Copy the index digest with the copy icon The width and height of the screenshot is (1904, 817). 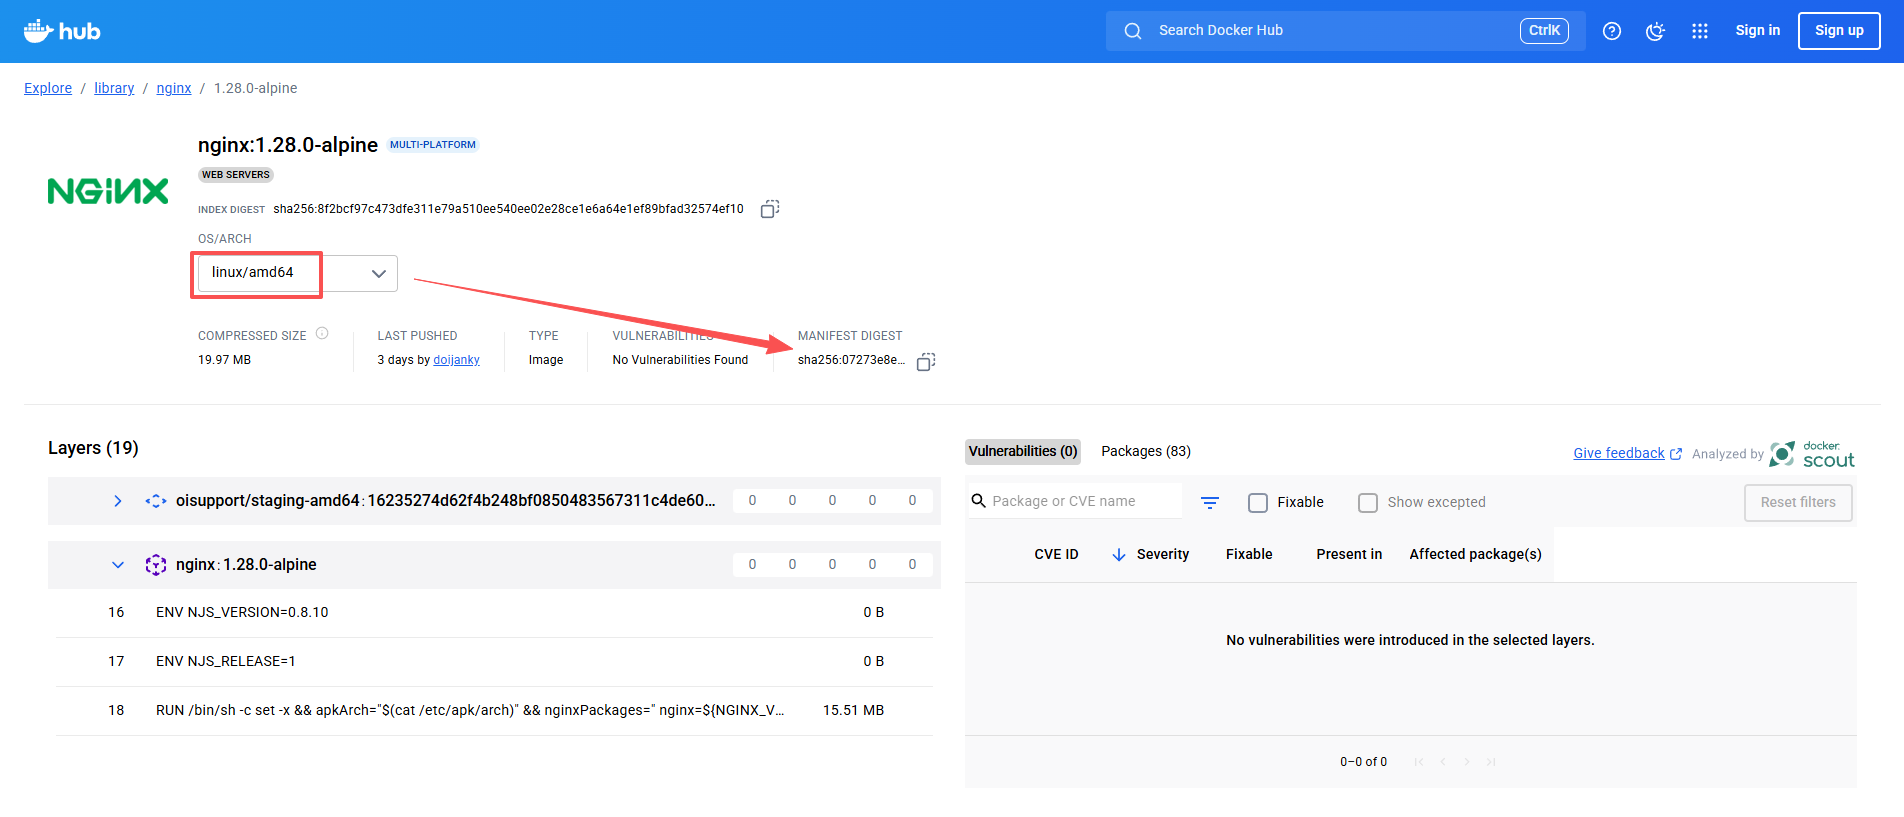click(x=770, y=209)
